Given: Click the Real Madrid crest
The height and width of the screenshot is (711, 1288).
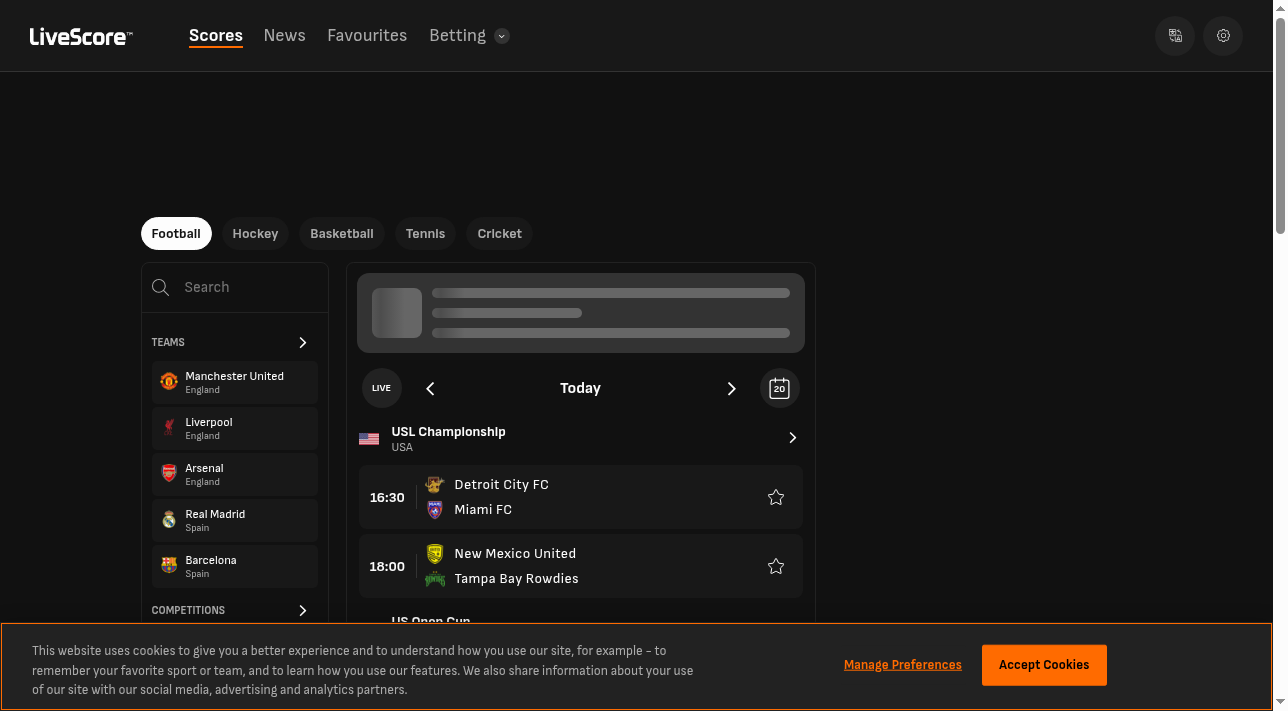Looking at the screenshot, I should (x=169, y=520).
